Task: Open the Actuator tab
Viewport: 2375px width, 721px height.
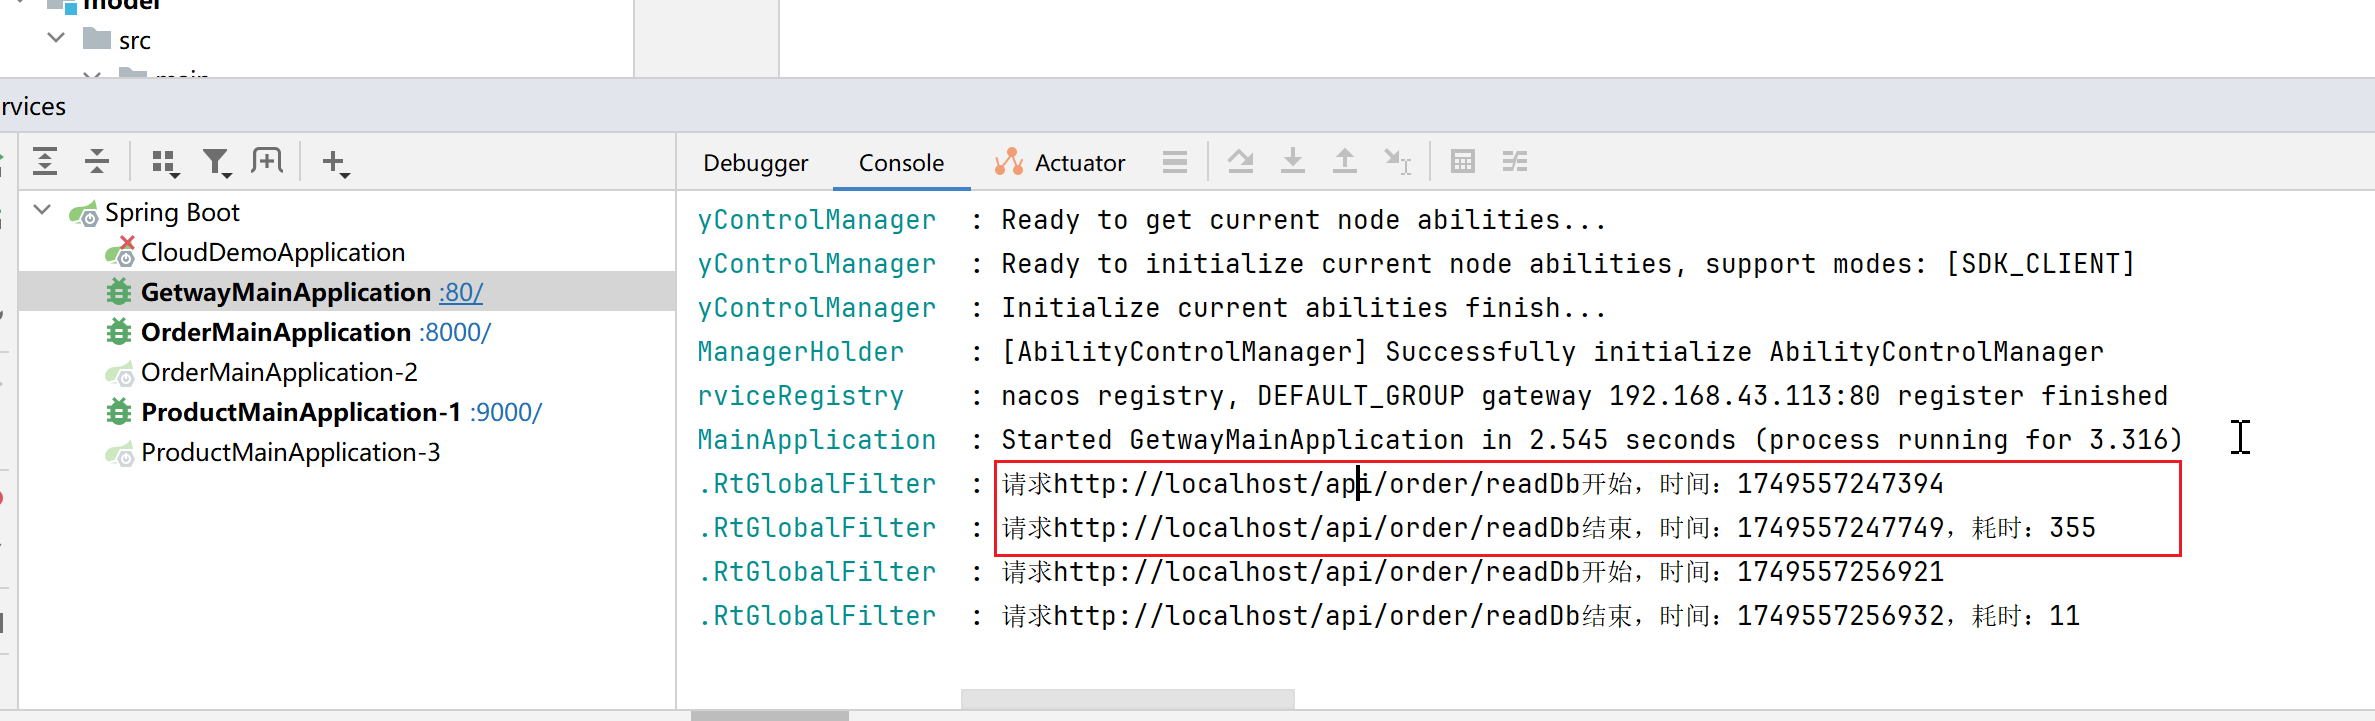Action: click(1060, 163)
